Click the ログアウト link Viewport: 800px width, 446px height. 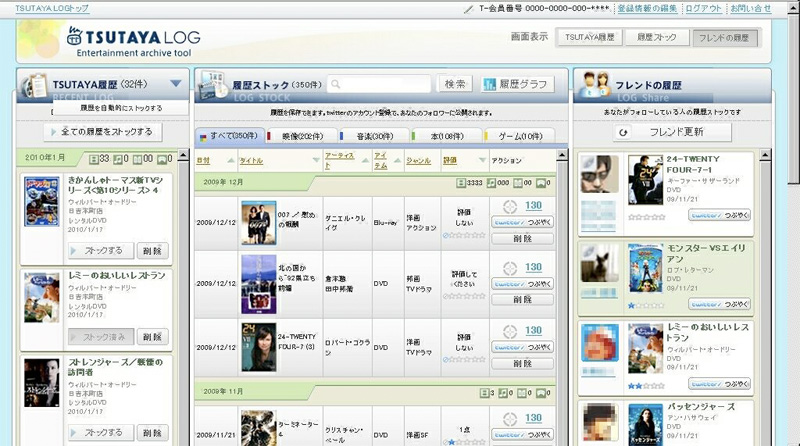[x=702, y=8]
